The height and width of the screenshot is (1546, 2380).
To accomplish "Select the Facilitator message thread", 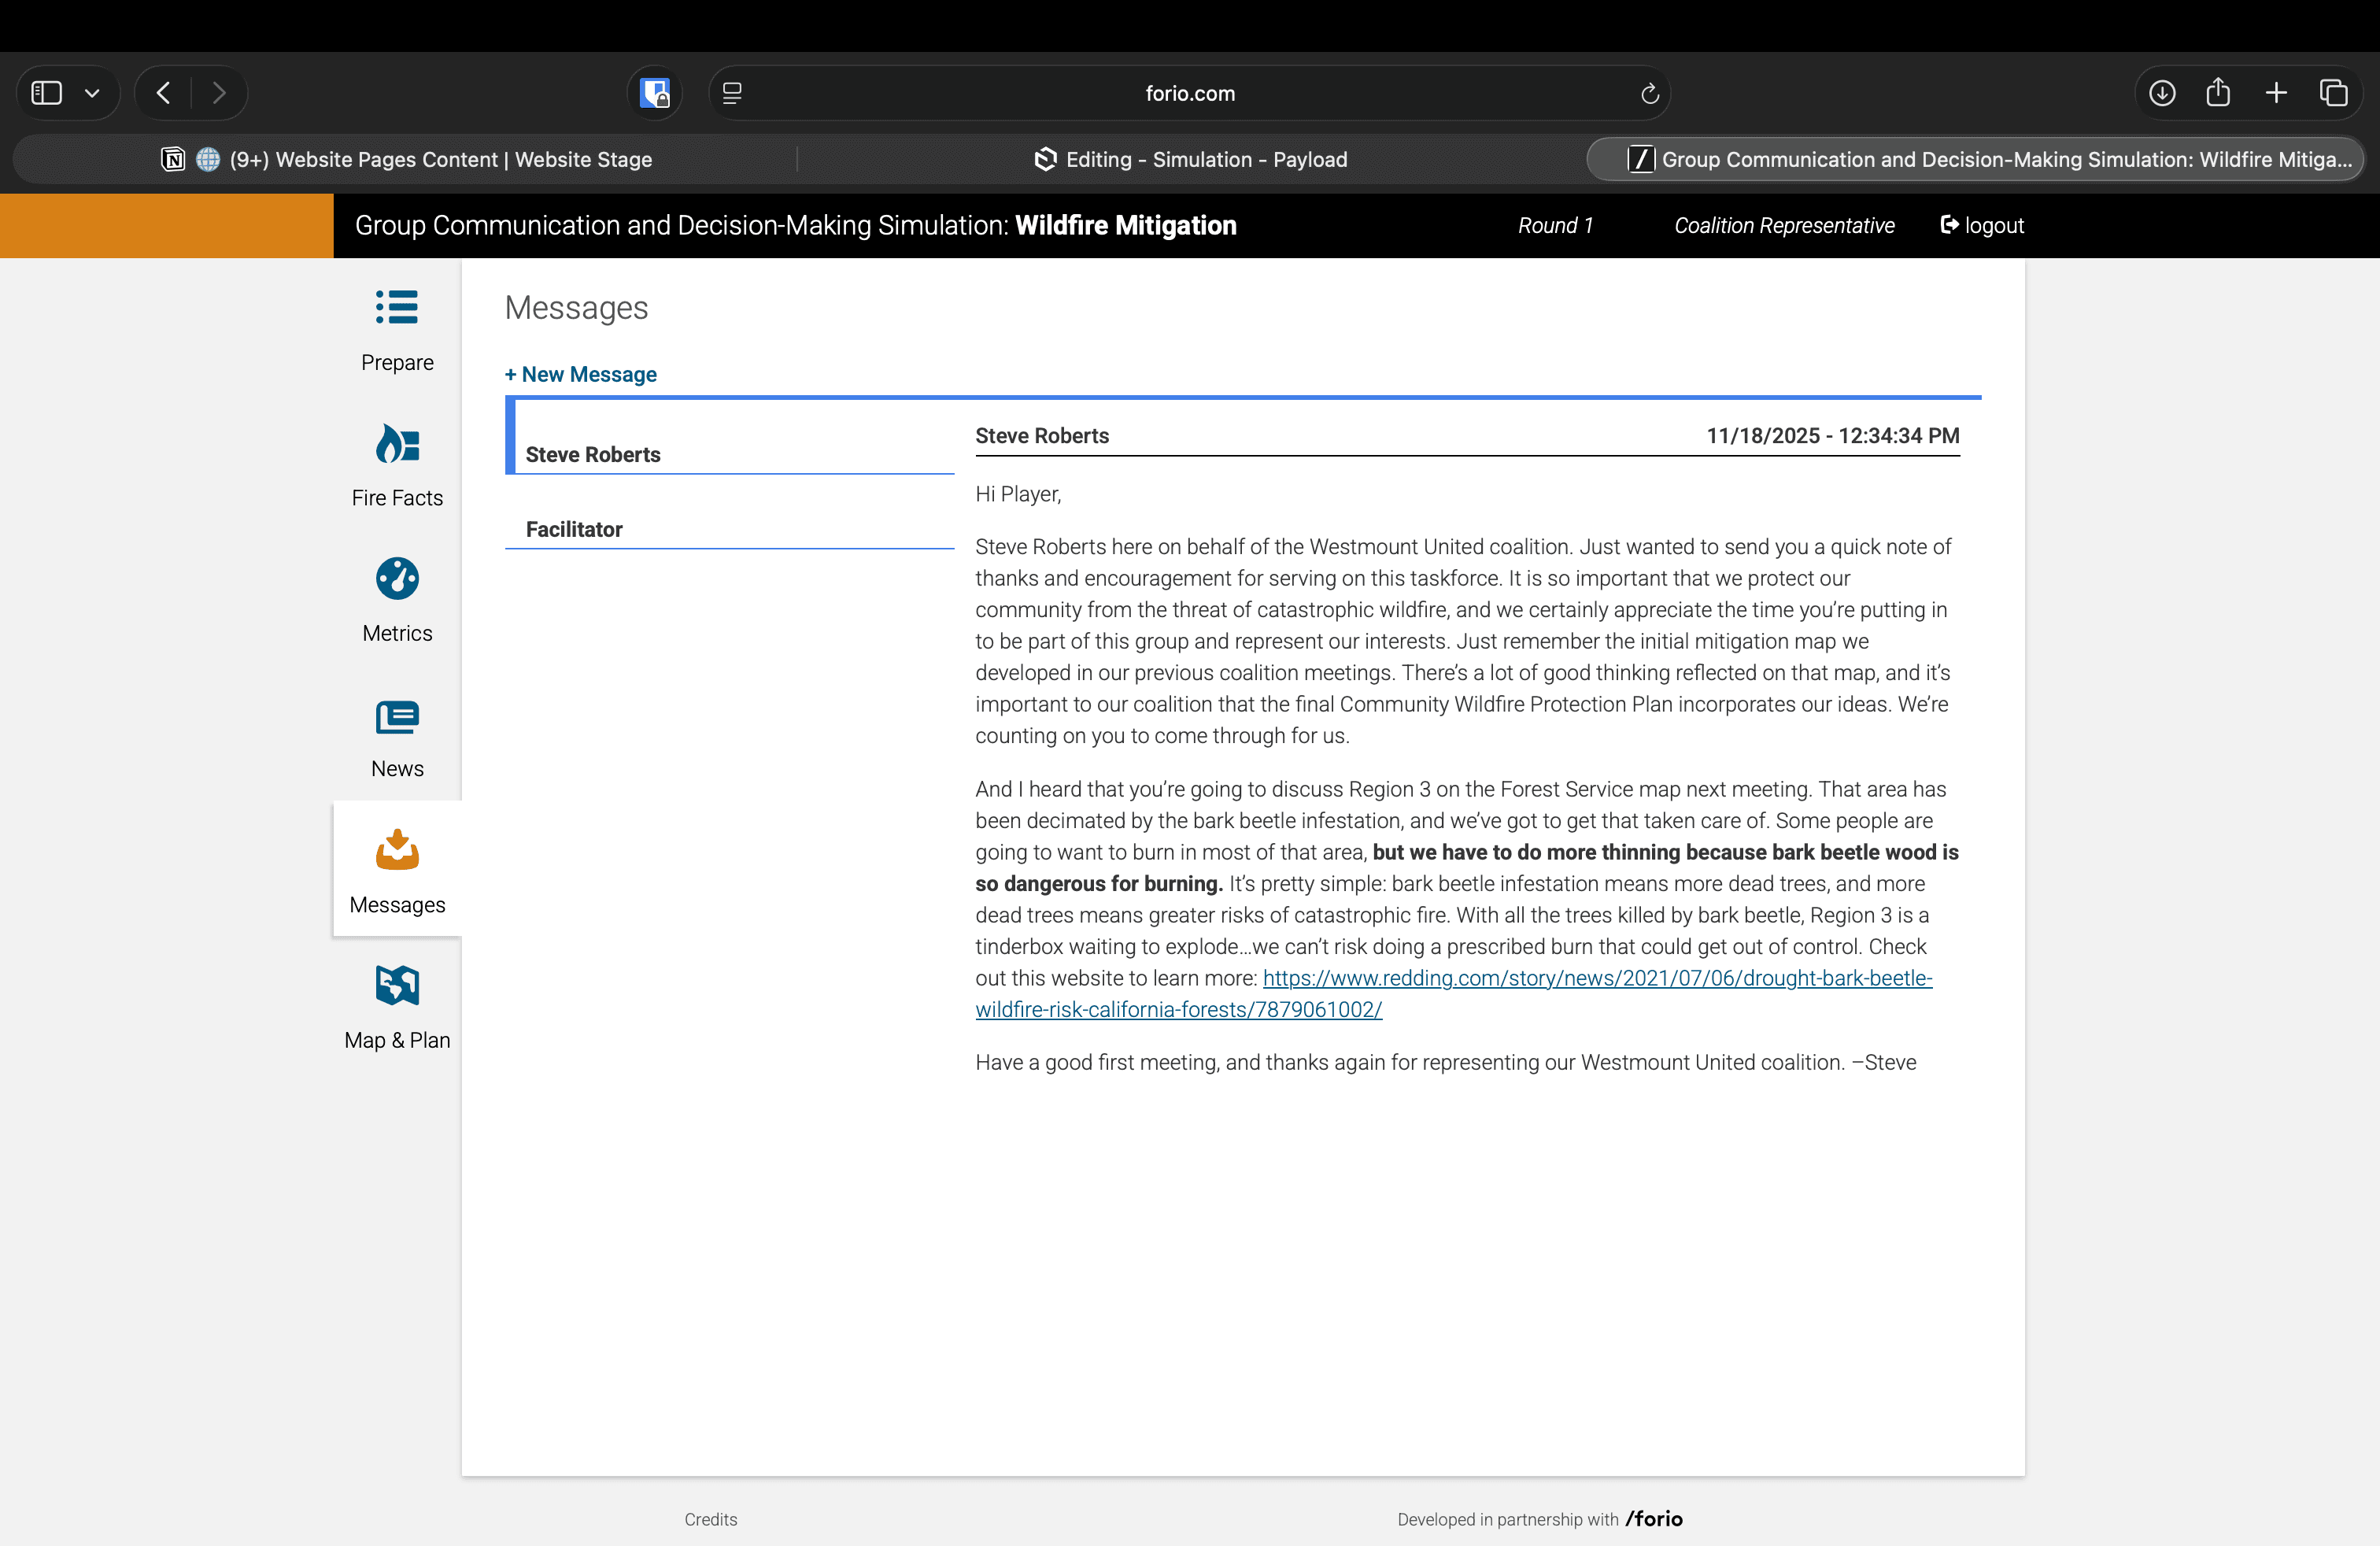I will pos(574,529).
